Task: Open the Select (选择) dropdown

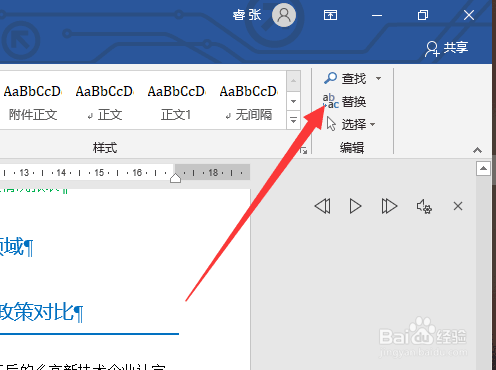Action: pos(351,124)
